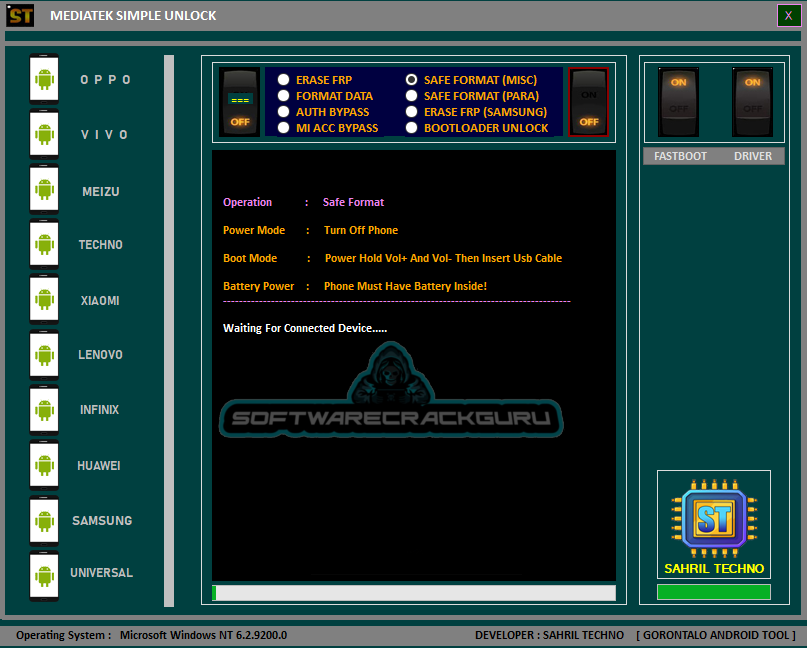Toggle the FASTBOOT rocker switch
Image resolution: width=807 pixels, height=648 pixels.
click(678, 102)
